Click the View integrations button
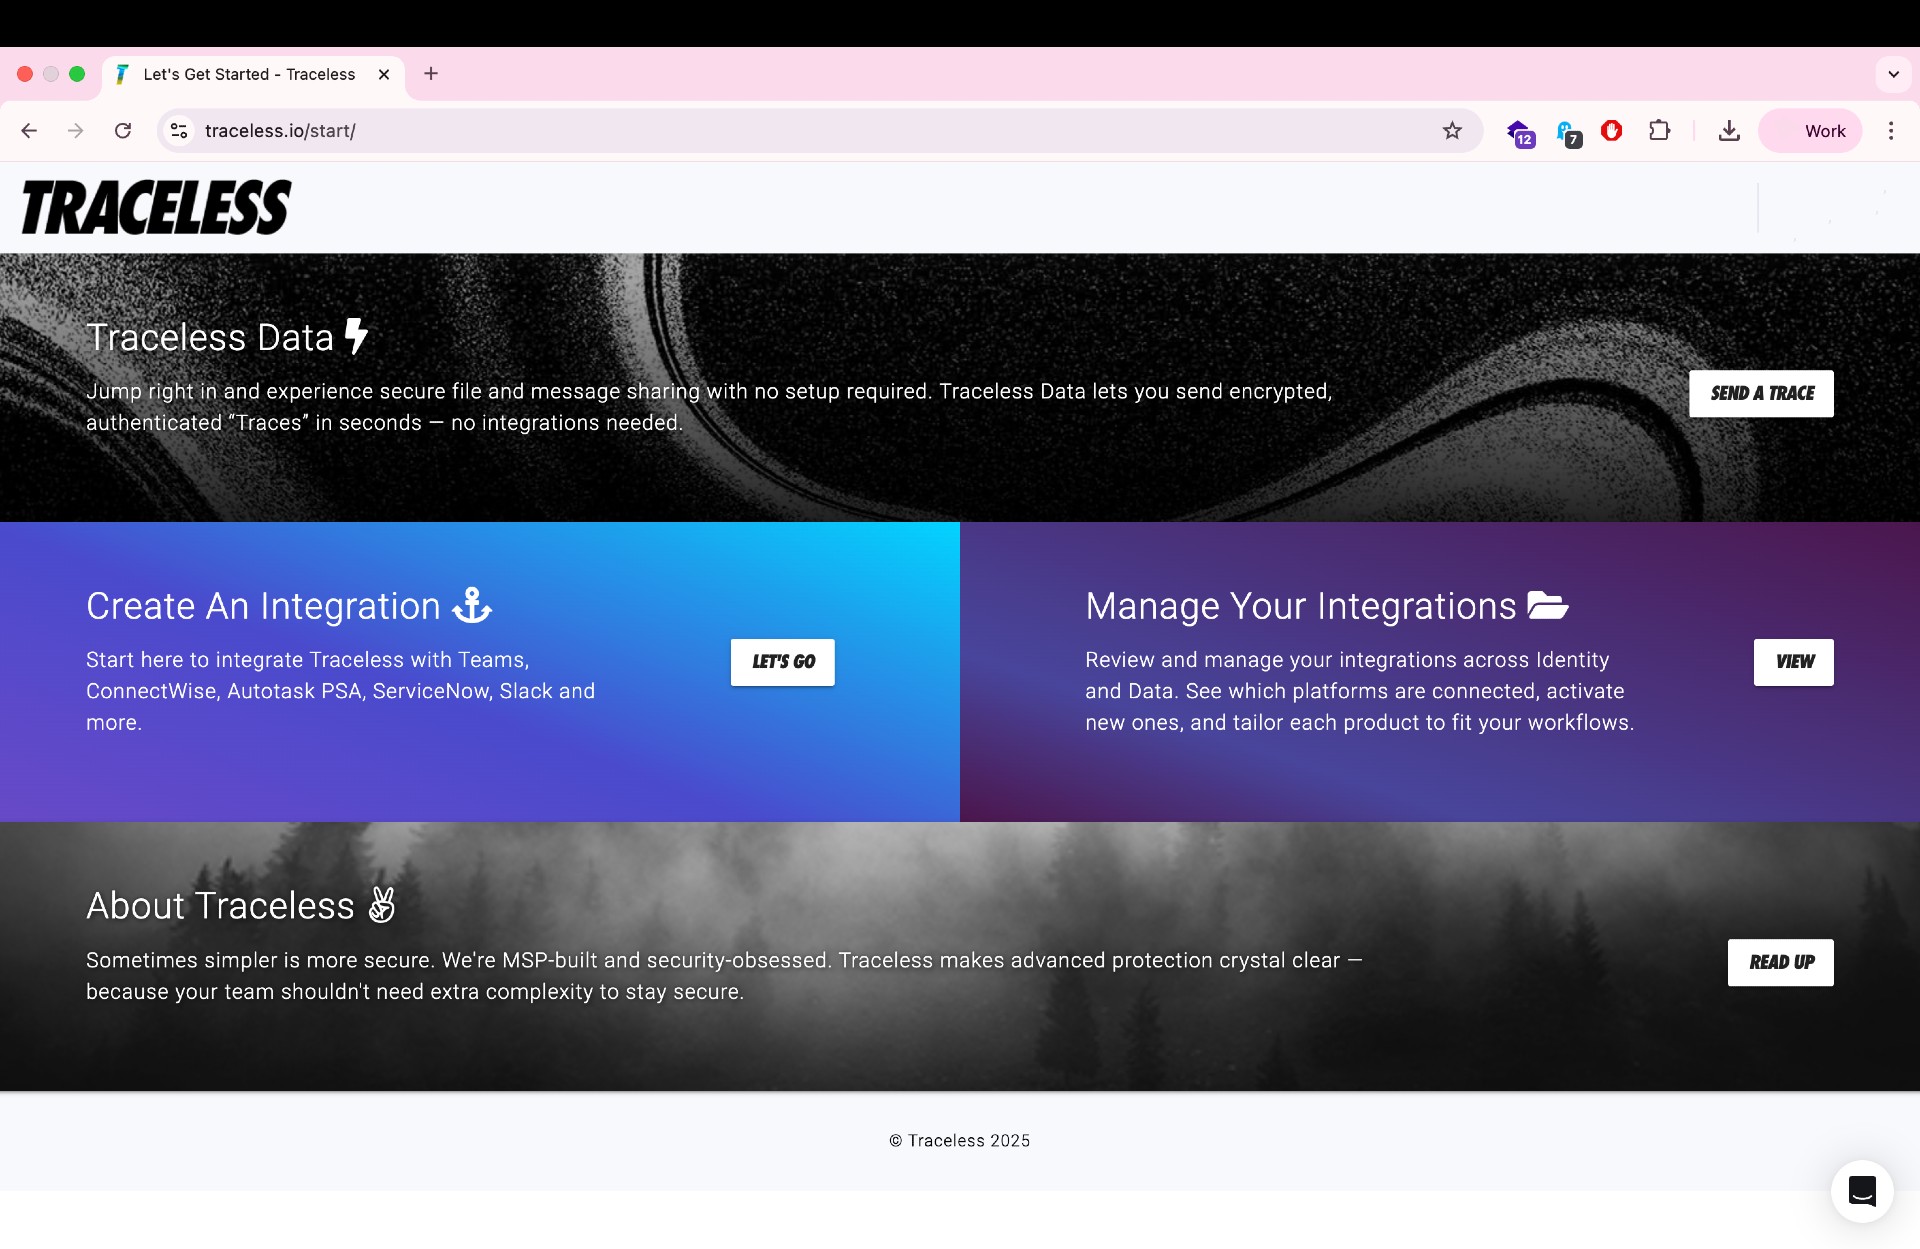The image size is (1920, 1249). (1793, 662)
